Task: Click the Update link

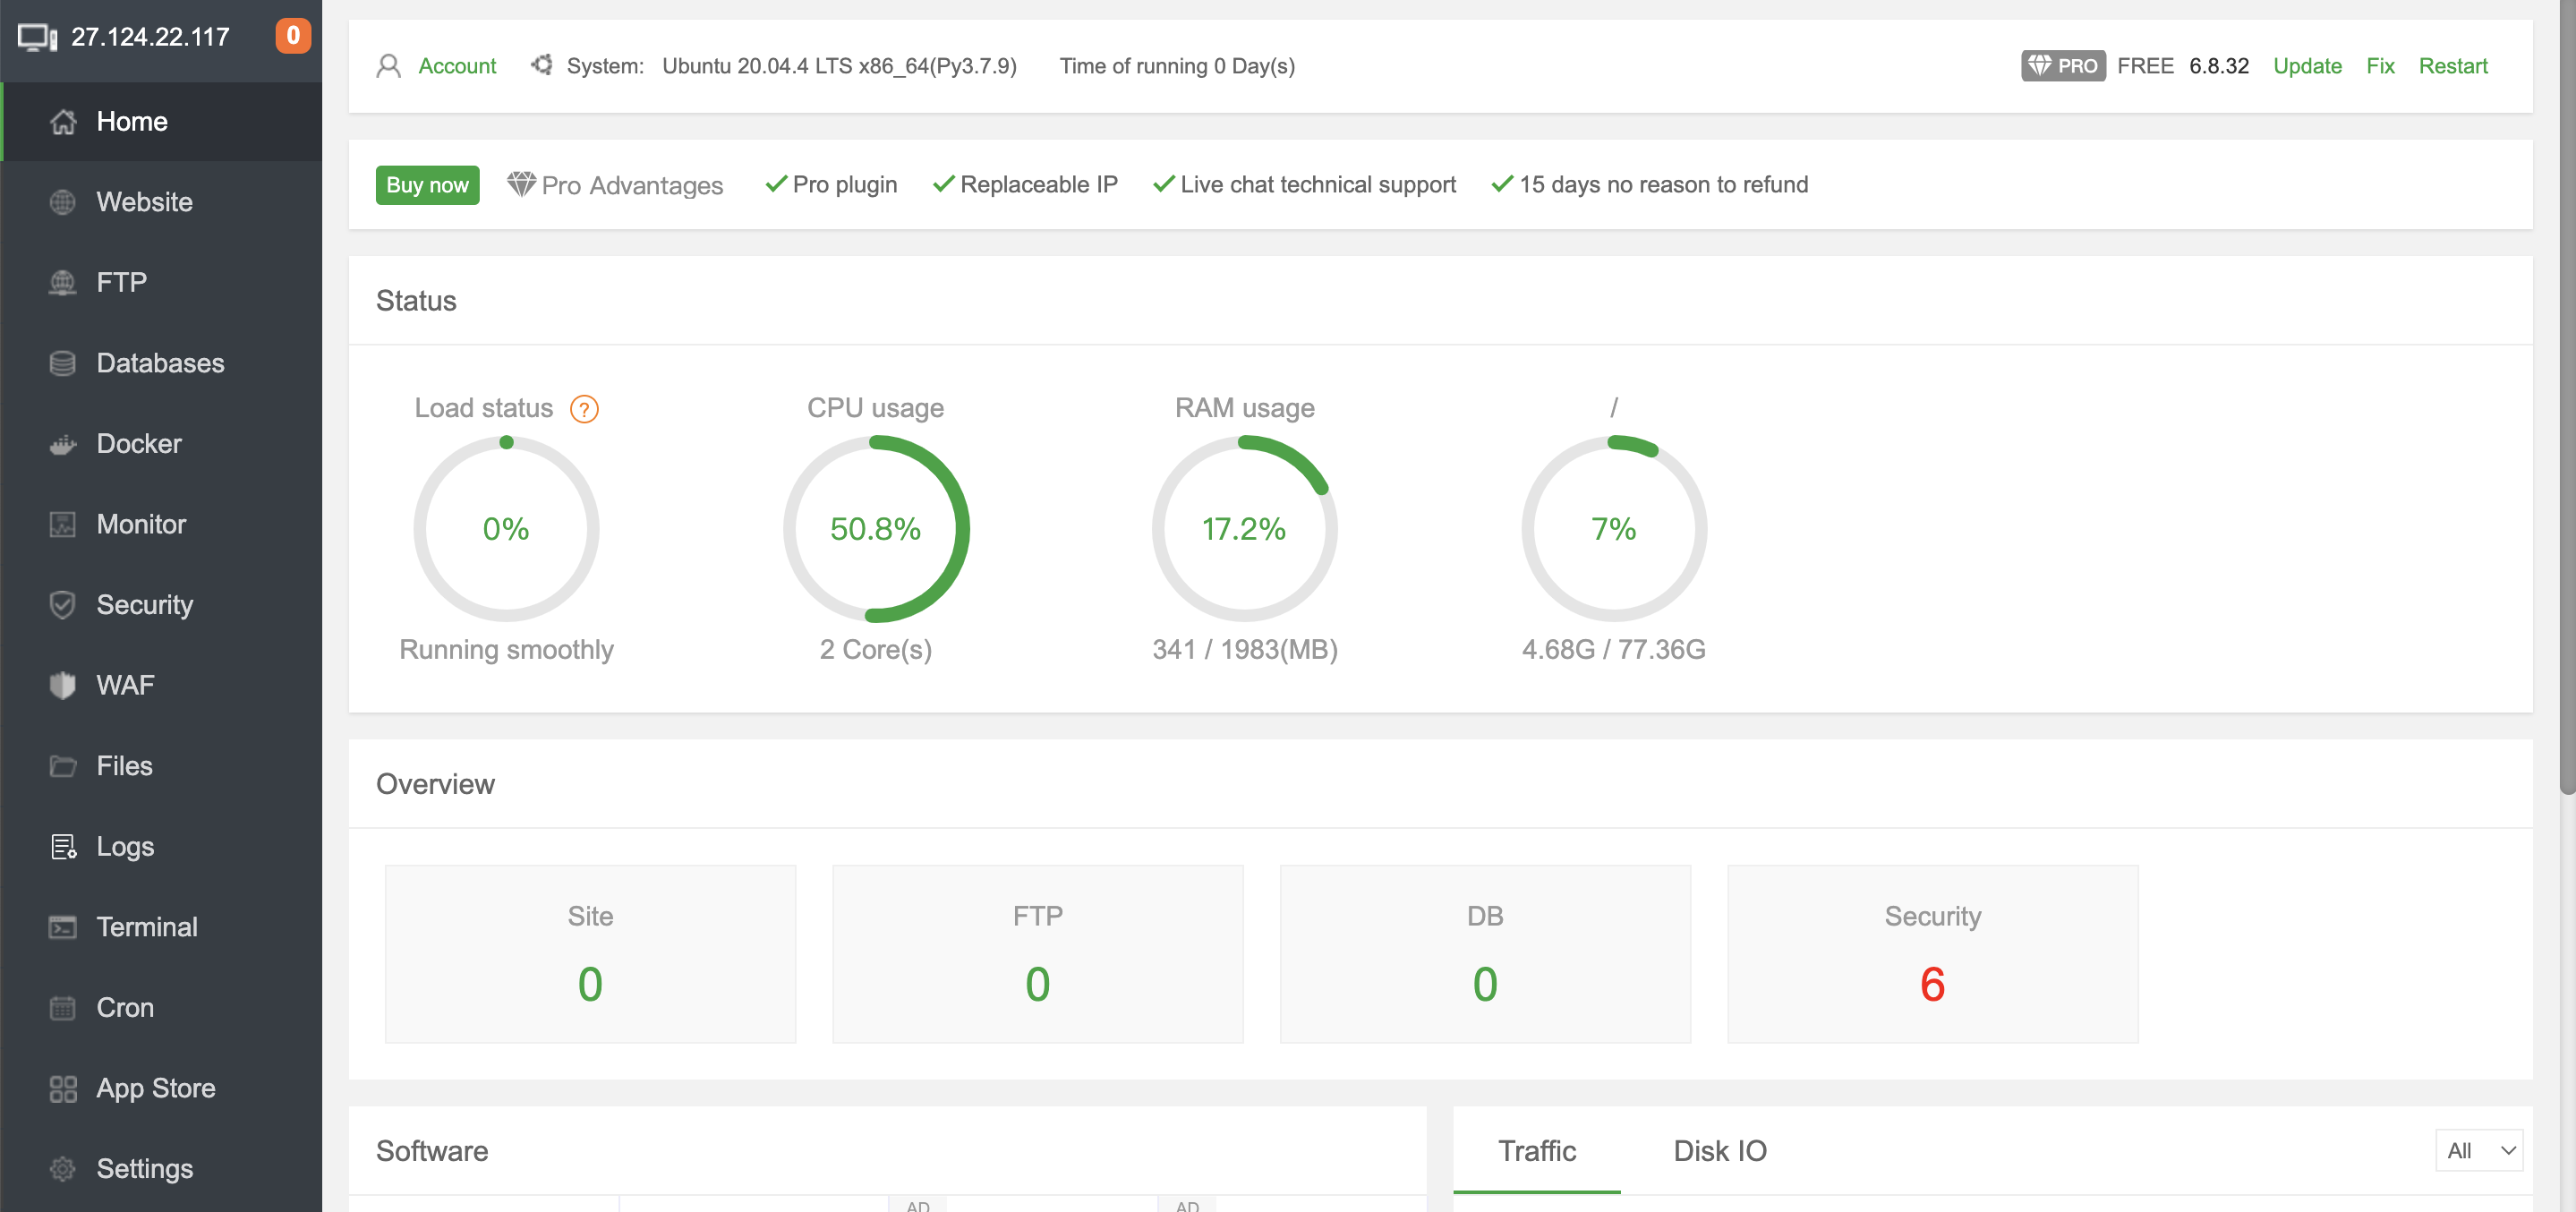Action: coord(2307,66)
